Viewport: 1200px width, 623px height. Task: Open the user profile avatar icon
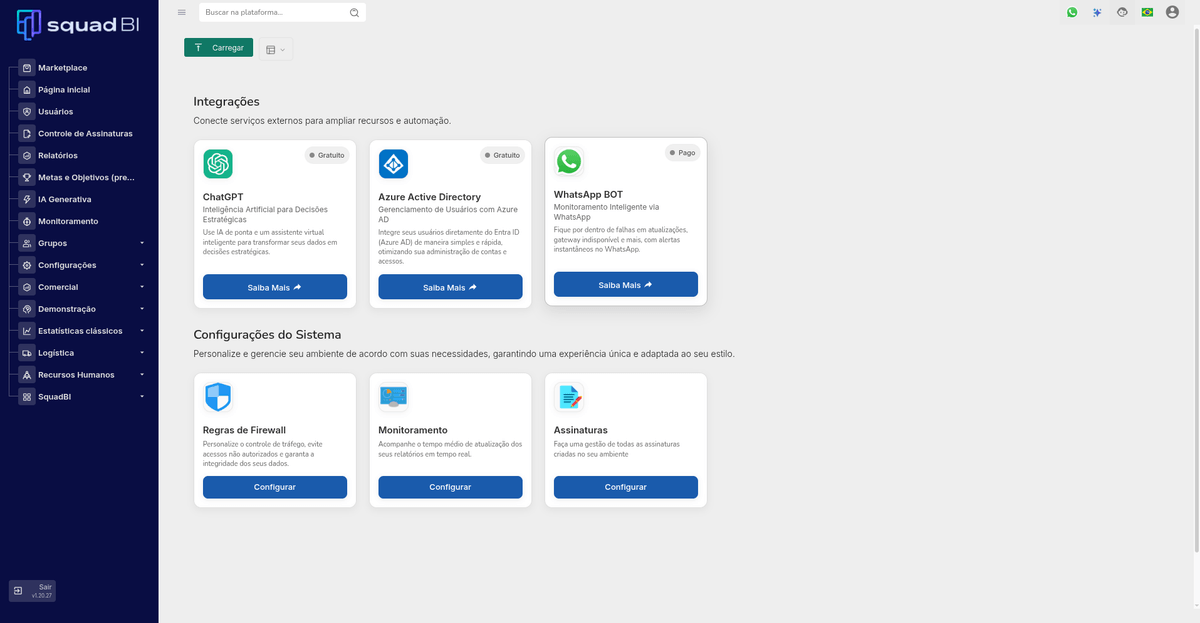(x=1172, y=12)
